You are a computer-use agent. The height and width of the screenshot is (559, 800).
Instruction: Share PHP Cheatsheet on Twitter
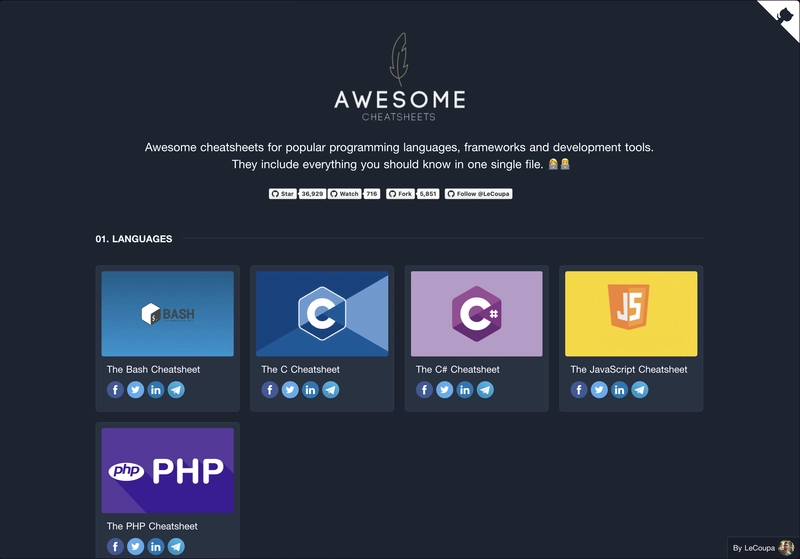[135, 546]
